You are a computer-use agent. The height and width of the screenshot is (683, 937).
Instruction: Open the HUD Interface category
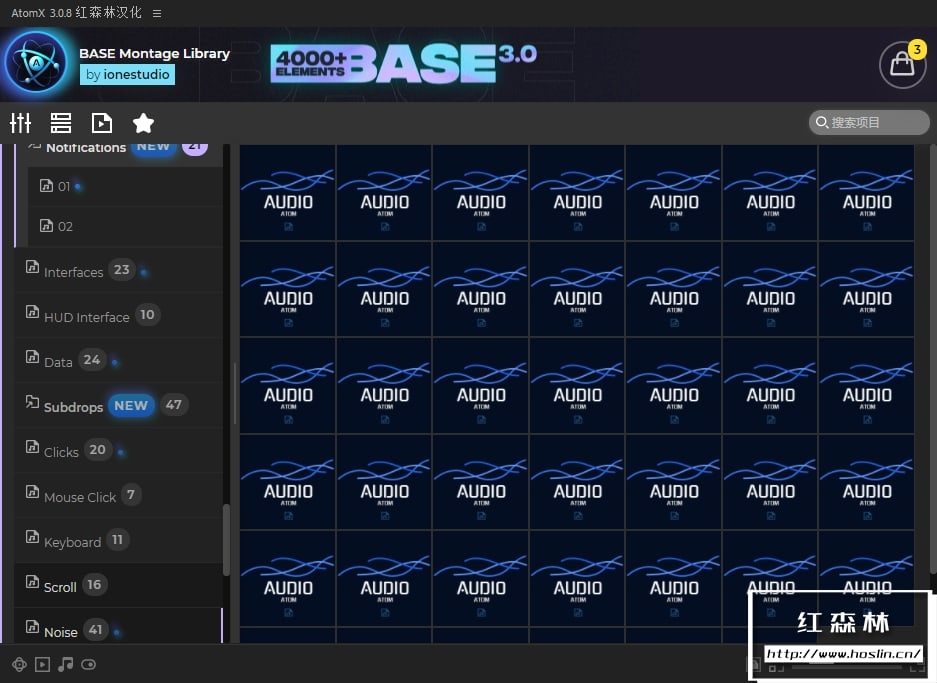coord(118,316)
